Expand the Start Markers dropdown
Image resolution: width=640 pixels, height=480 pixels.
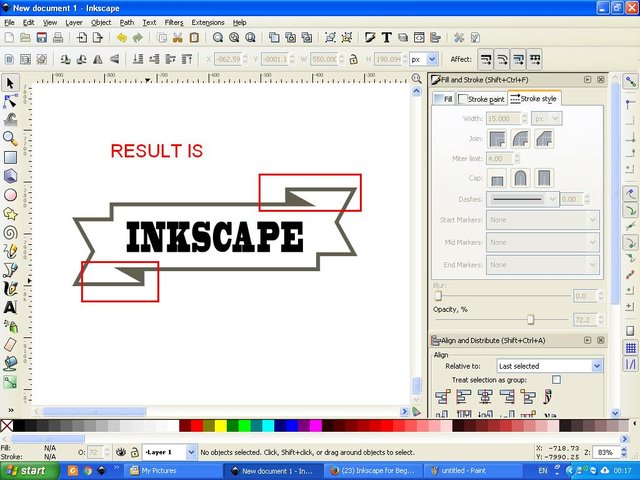543,220
